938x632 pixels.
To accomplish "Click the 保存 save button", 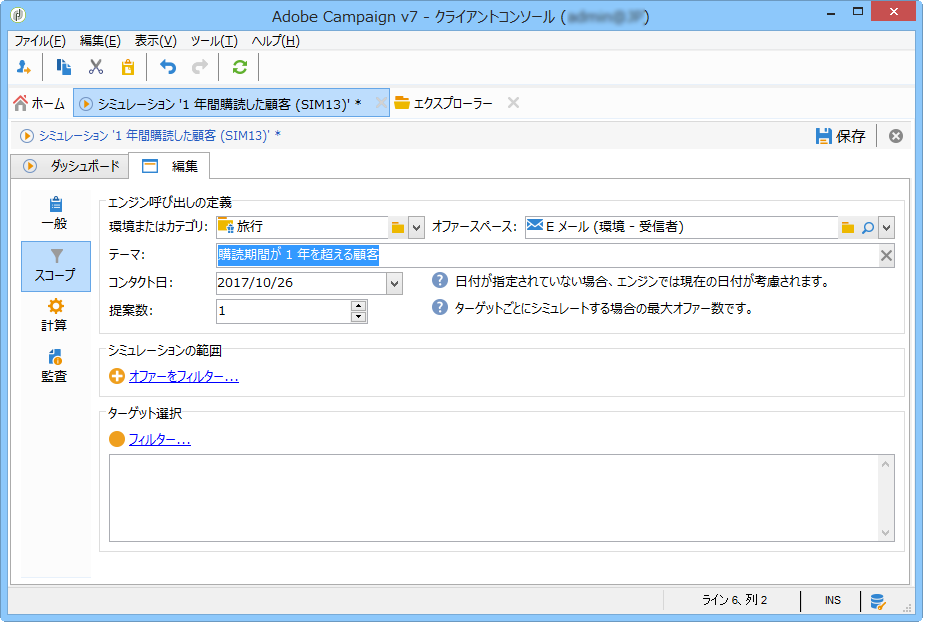I will [840, 136].
